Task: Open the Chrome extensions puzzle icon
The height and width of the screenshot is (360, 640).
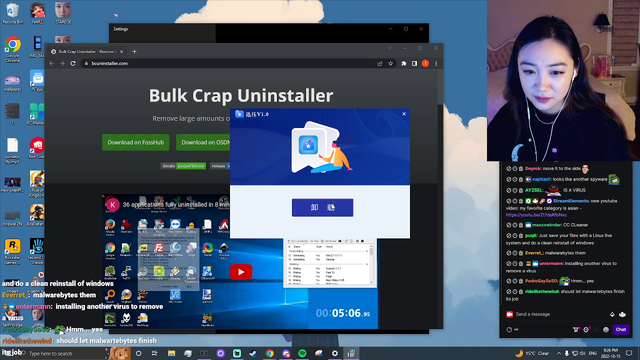Action: (x=404, y=63)
